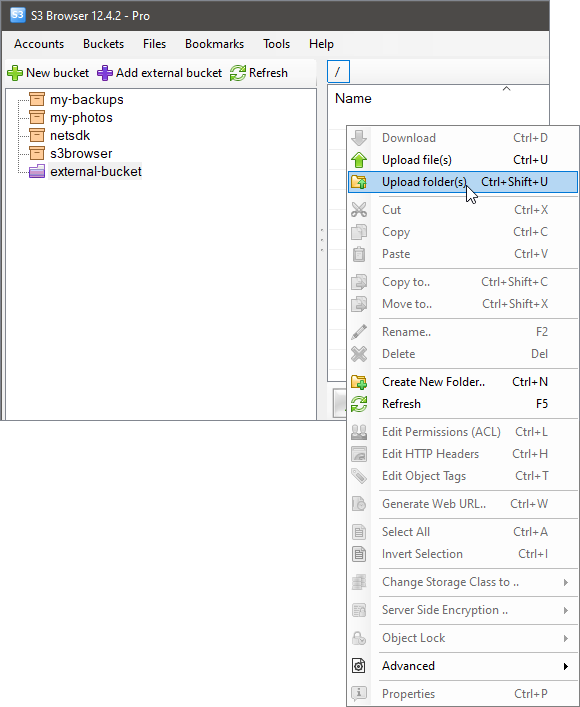Screen dimensions: 580x707
Task: Click the Name column sort arrow
Action: [506, 89]
